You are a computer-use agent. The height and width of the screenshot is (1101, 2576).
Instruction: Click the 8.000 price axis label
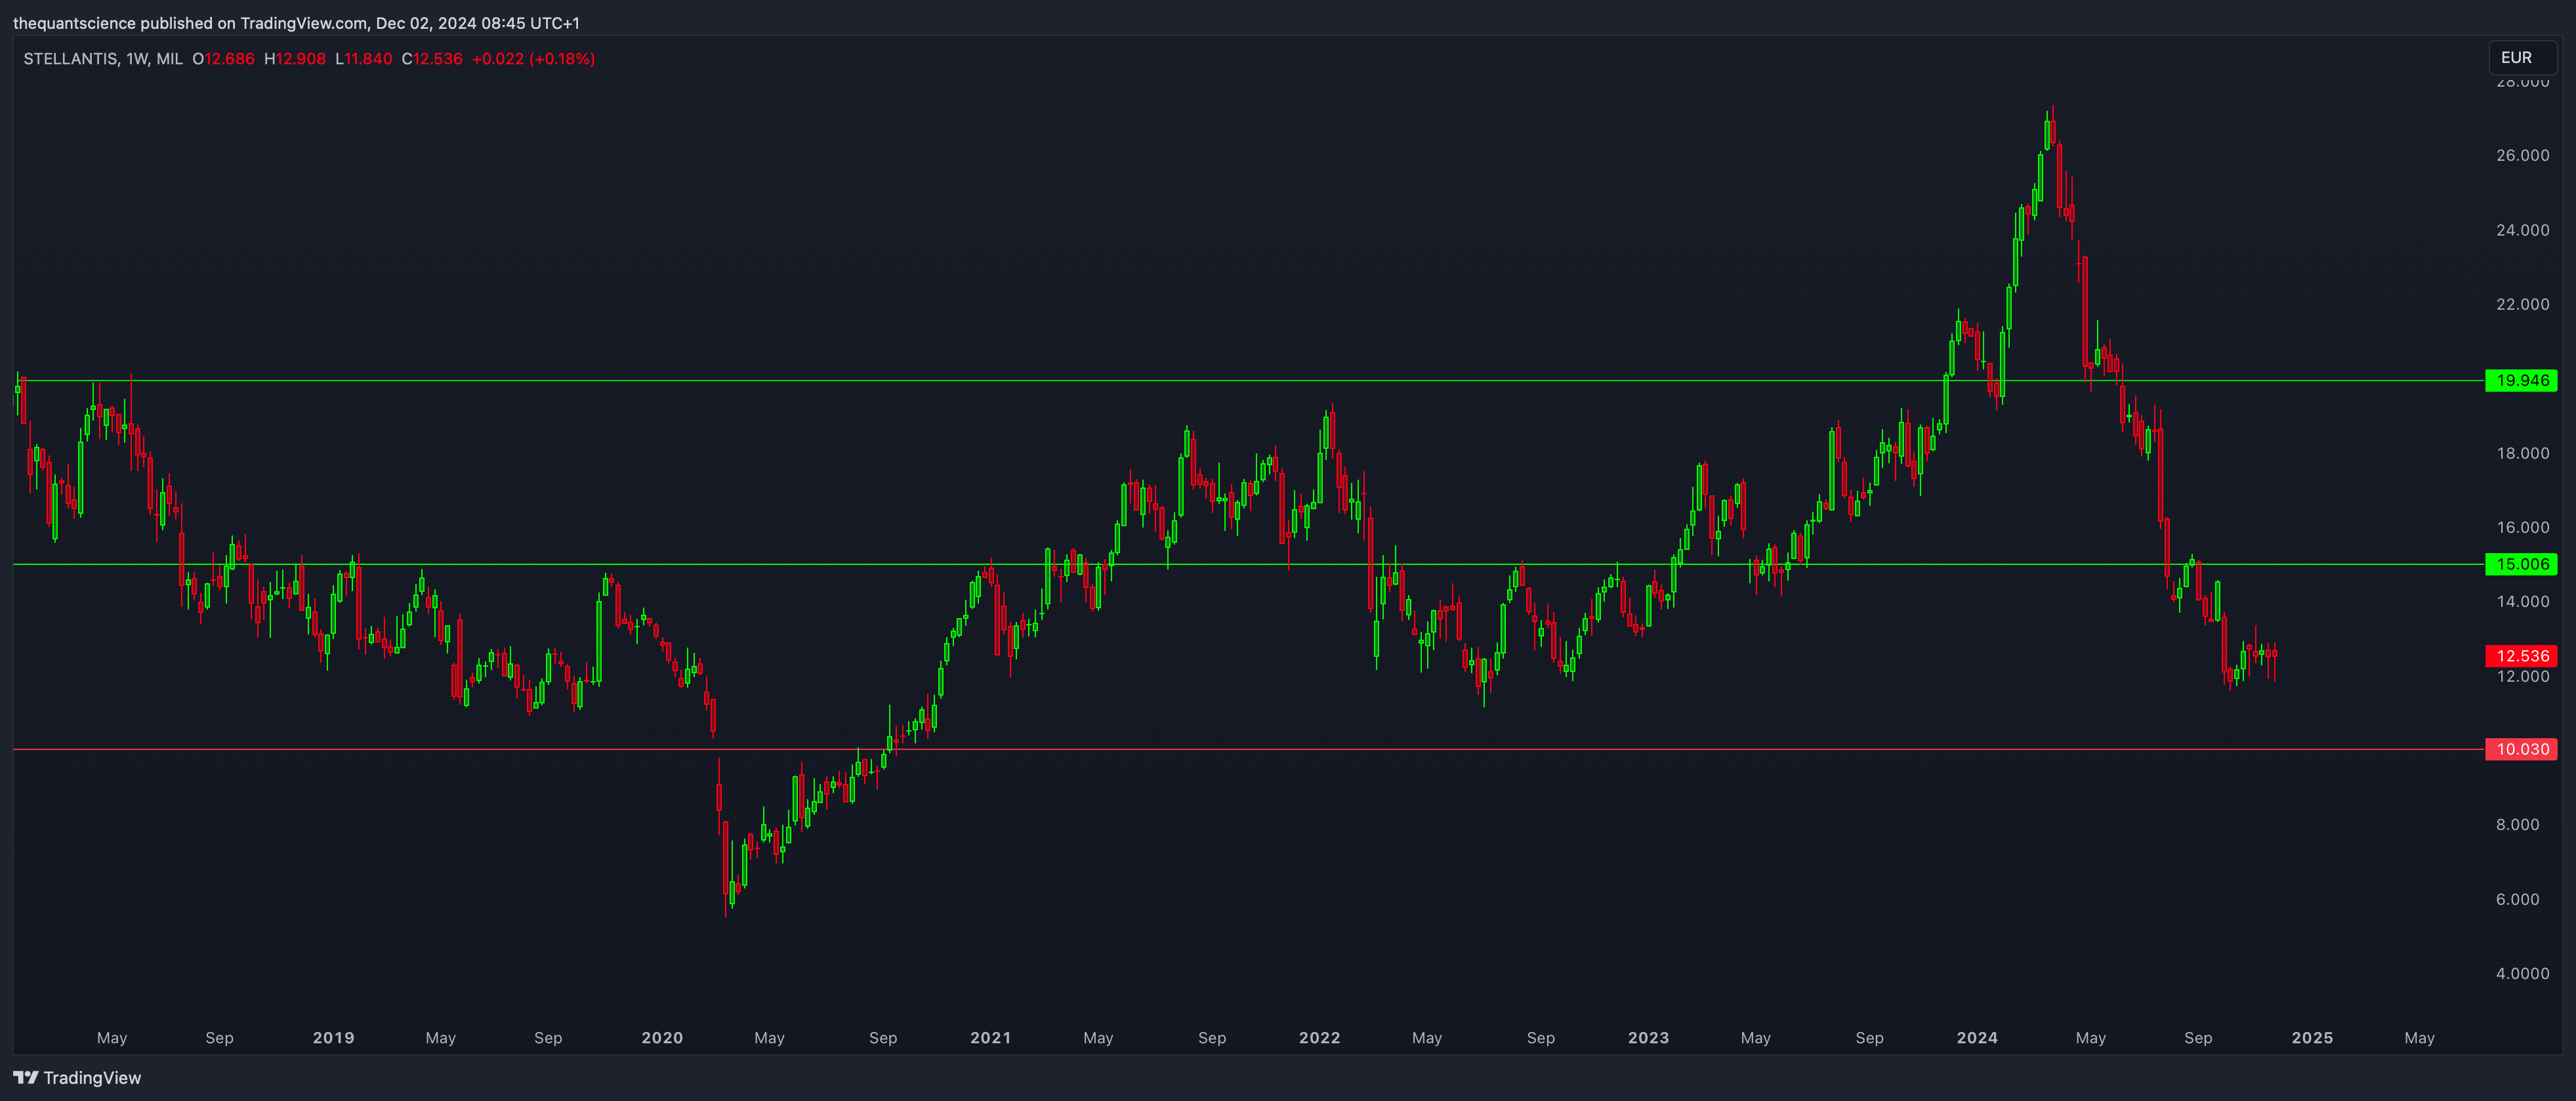coord(2517,825)
